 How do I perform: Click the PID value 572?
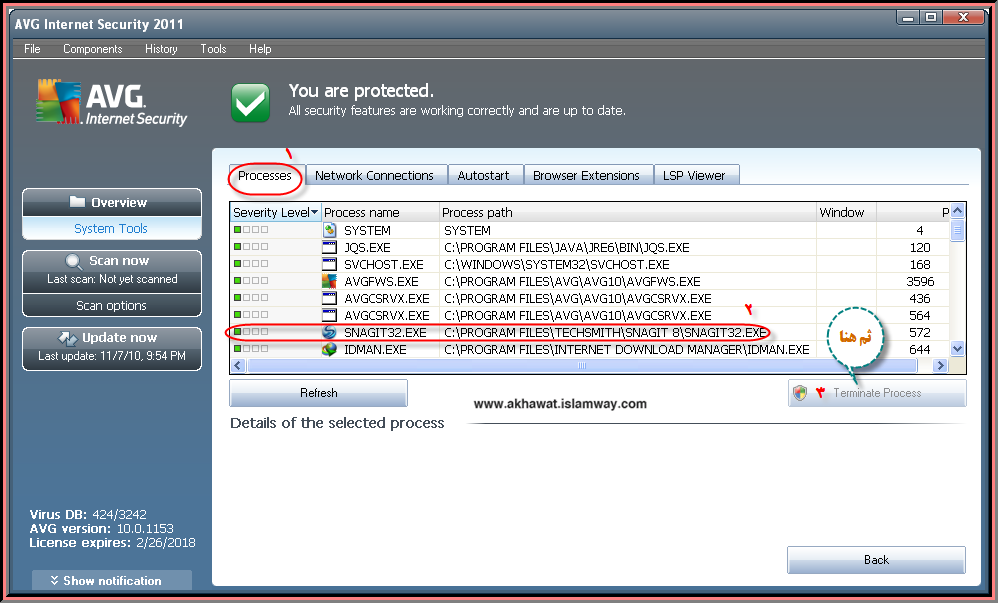point(920,332)
